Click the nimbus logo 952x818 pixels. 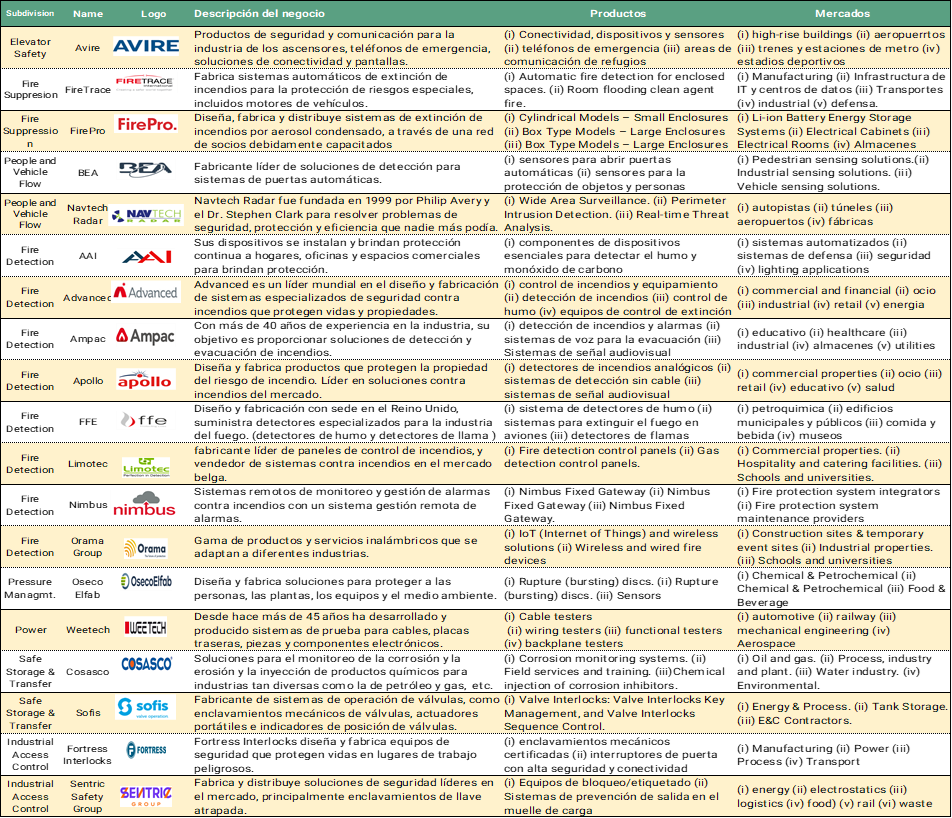point(144,505)
